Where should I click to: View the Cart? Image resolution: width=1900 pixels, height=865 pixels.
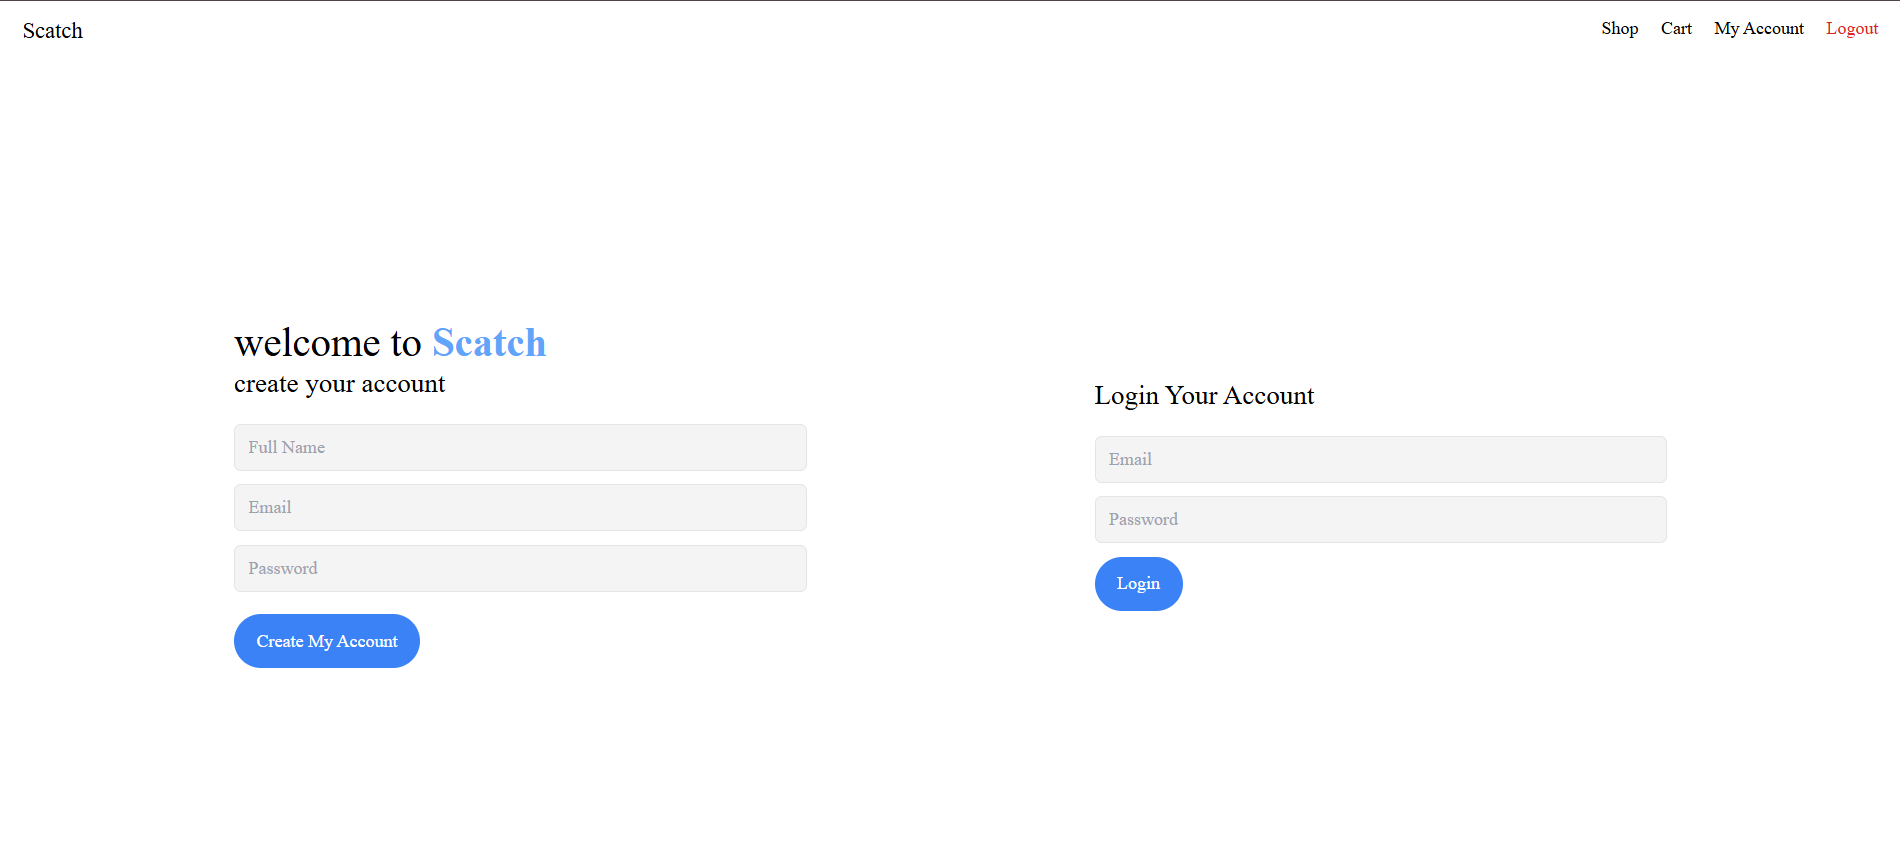[1676, 29]
